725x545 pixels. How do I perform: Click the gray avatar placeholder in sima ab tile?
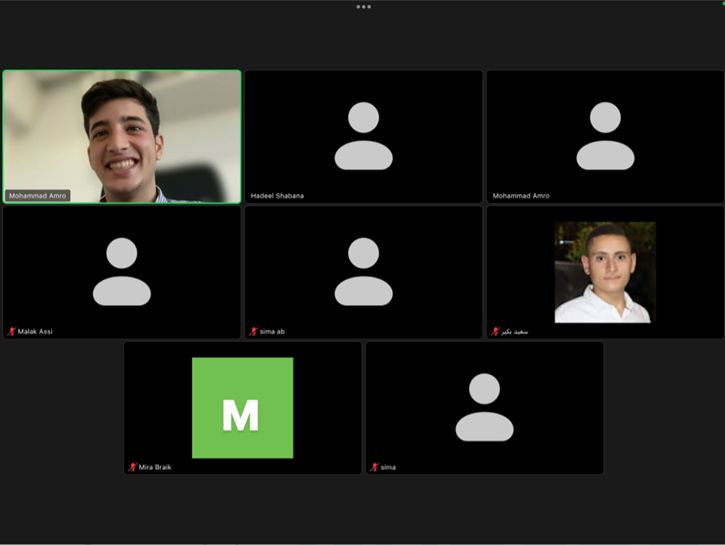pos(363,272)
